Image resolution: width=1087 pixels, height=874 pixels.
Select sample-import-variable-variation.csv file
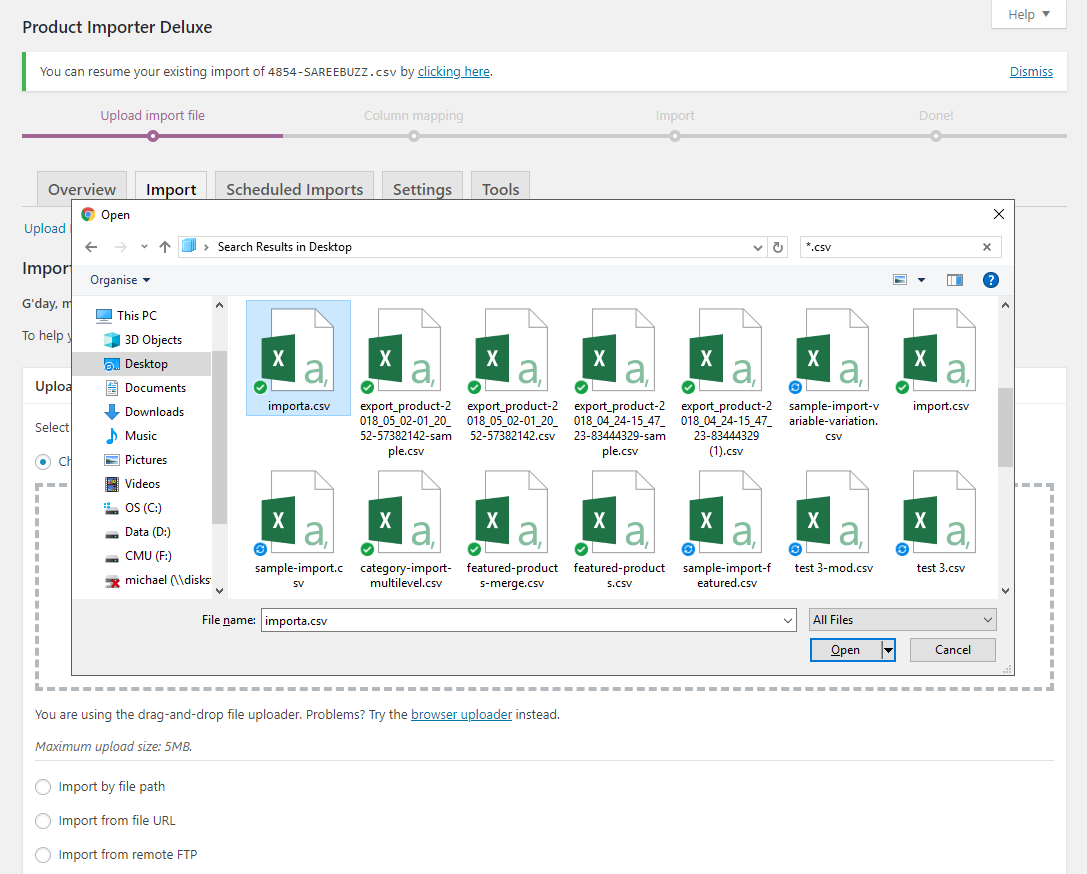click(x=833, y=374)
